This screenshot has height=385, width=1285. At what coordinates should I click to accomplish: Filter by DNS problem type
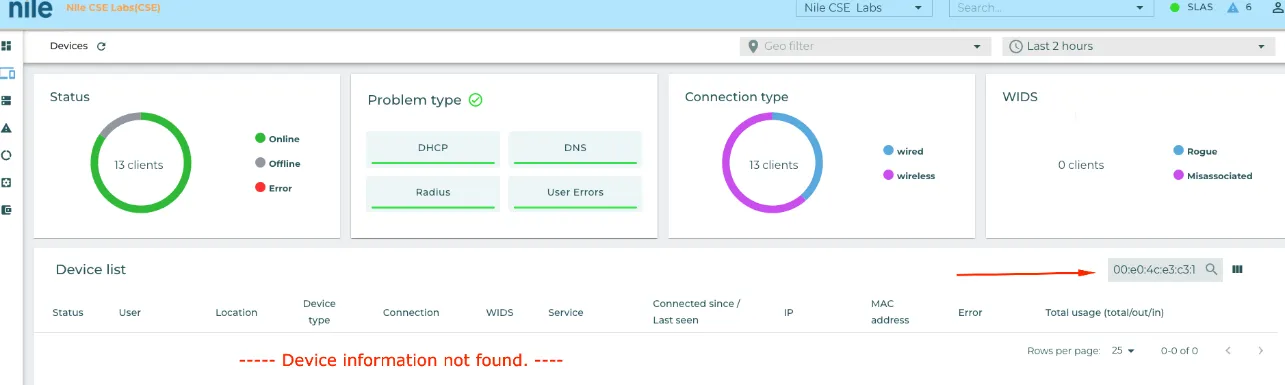575,148
